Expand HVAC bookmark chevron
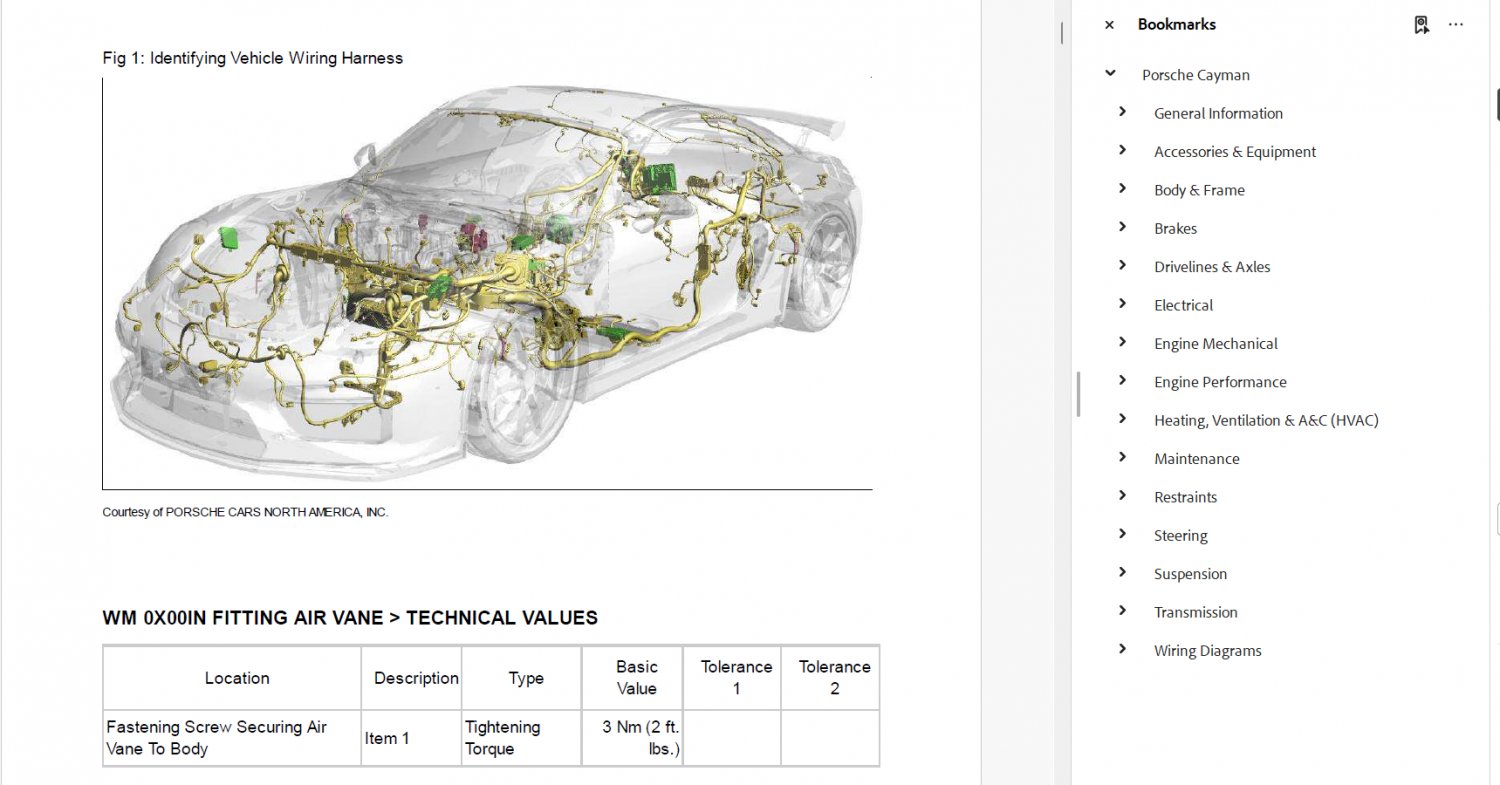Viewport: 1500px width, 785px height. coord(1123,419)
